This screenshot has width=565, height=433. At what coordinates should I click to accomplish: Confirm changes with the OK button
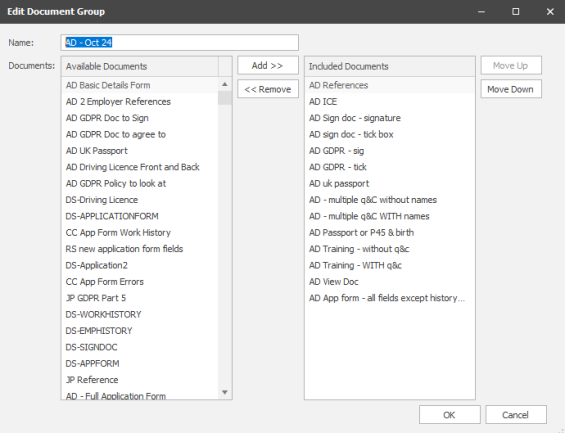449,415
